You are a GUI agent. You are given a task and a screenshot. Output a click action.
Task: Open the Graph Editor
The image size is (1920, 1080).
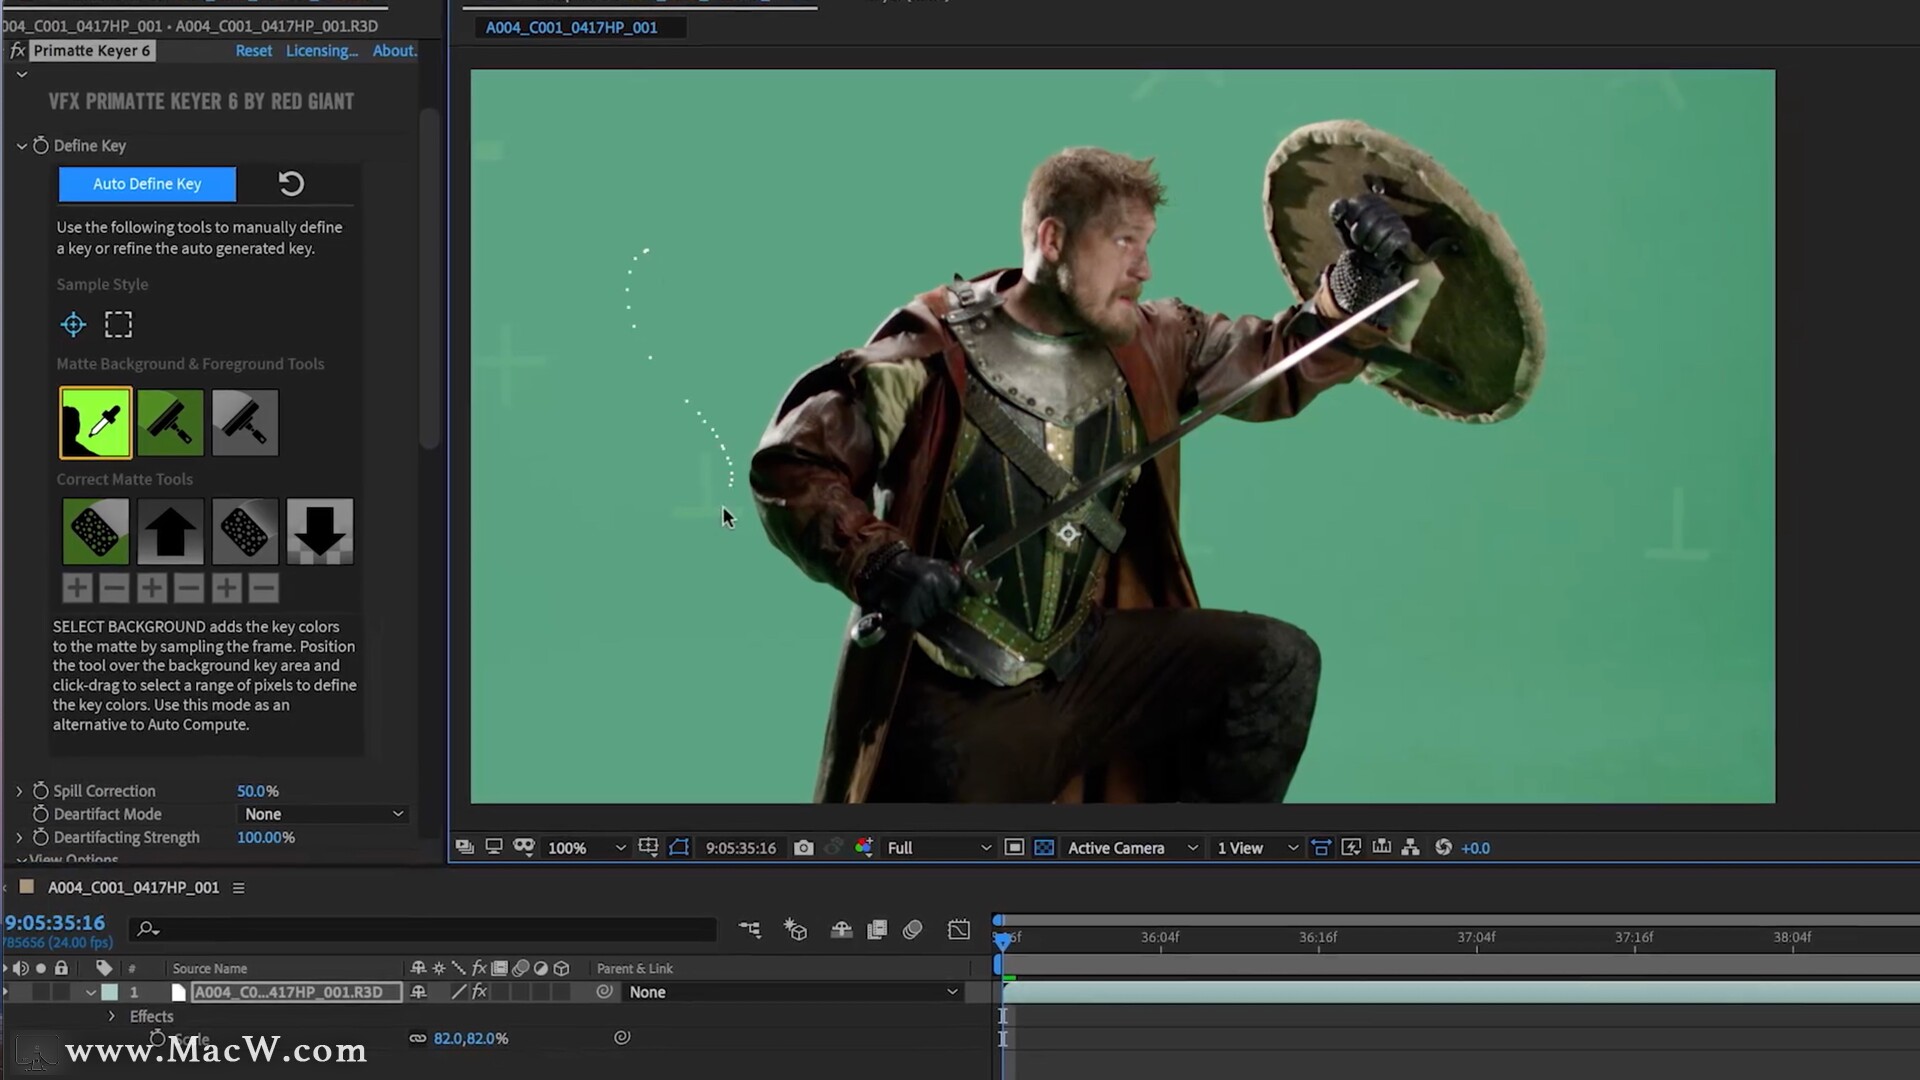click(x=959, y=929)
